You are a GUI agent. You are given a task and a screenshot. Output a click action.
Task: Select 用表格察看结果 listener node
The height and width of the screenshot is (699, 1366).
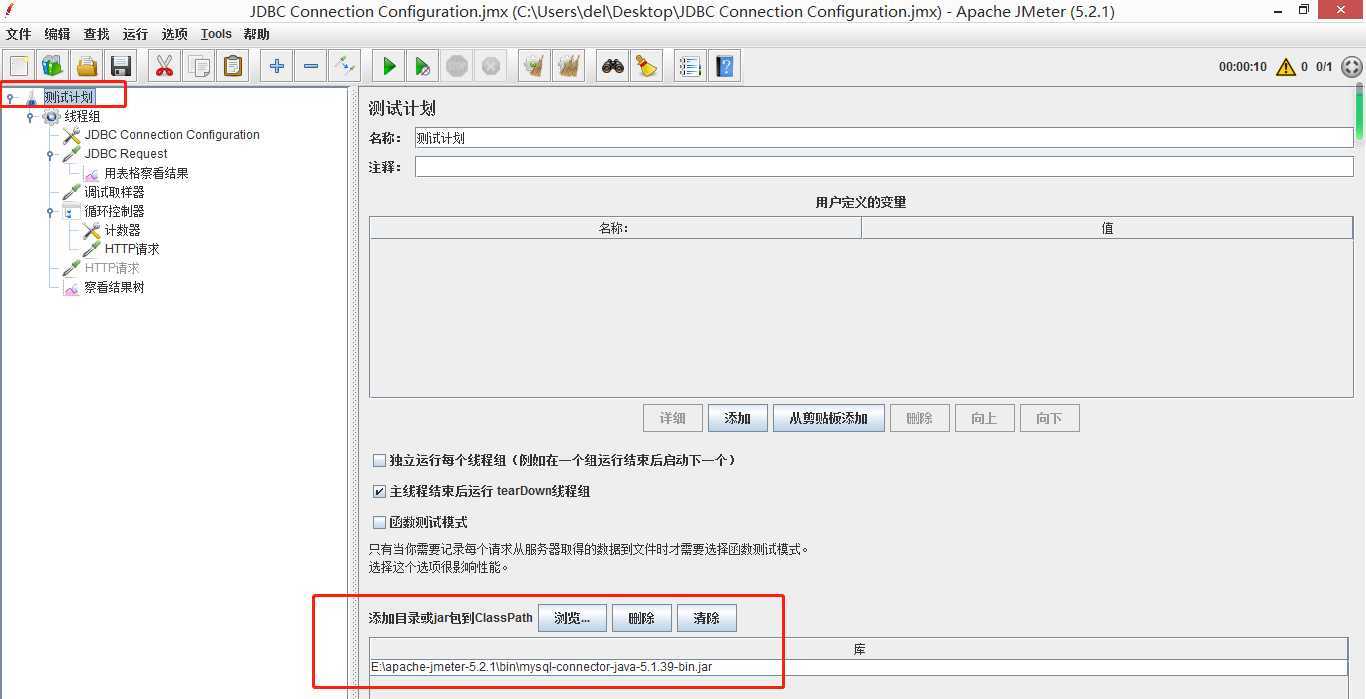(136, 173)
